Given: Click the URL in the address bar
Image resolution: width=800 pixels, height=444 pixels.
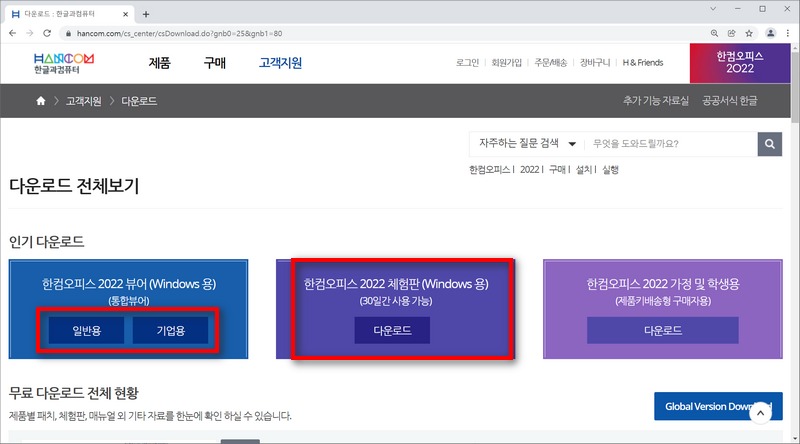Looking at the screenshot, I should pos(180,34).
